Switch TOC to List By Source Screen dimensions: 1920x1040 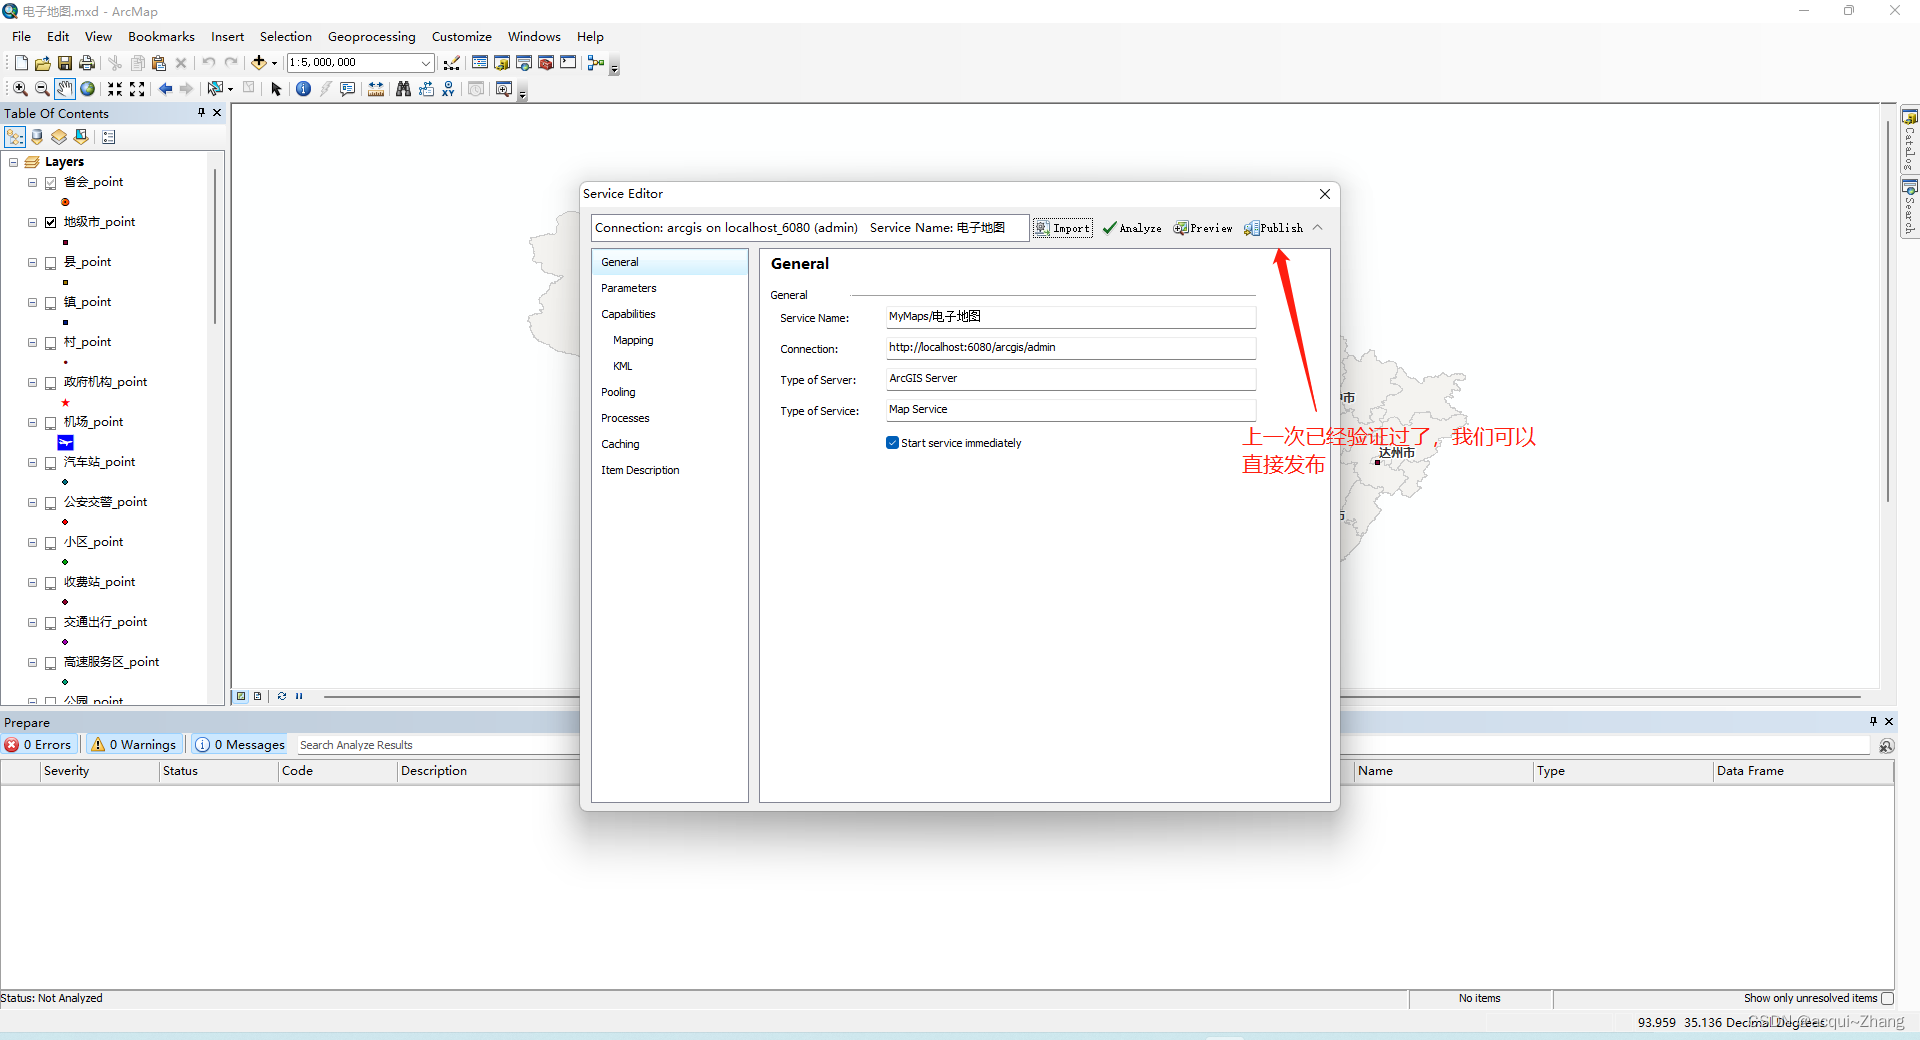37,137
